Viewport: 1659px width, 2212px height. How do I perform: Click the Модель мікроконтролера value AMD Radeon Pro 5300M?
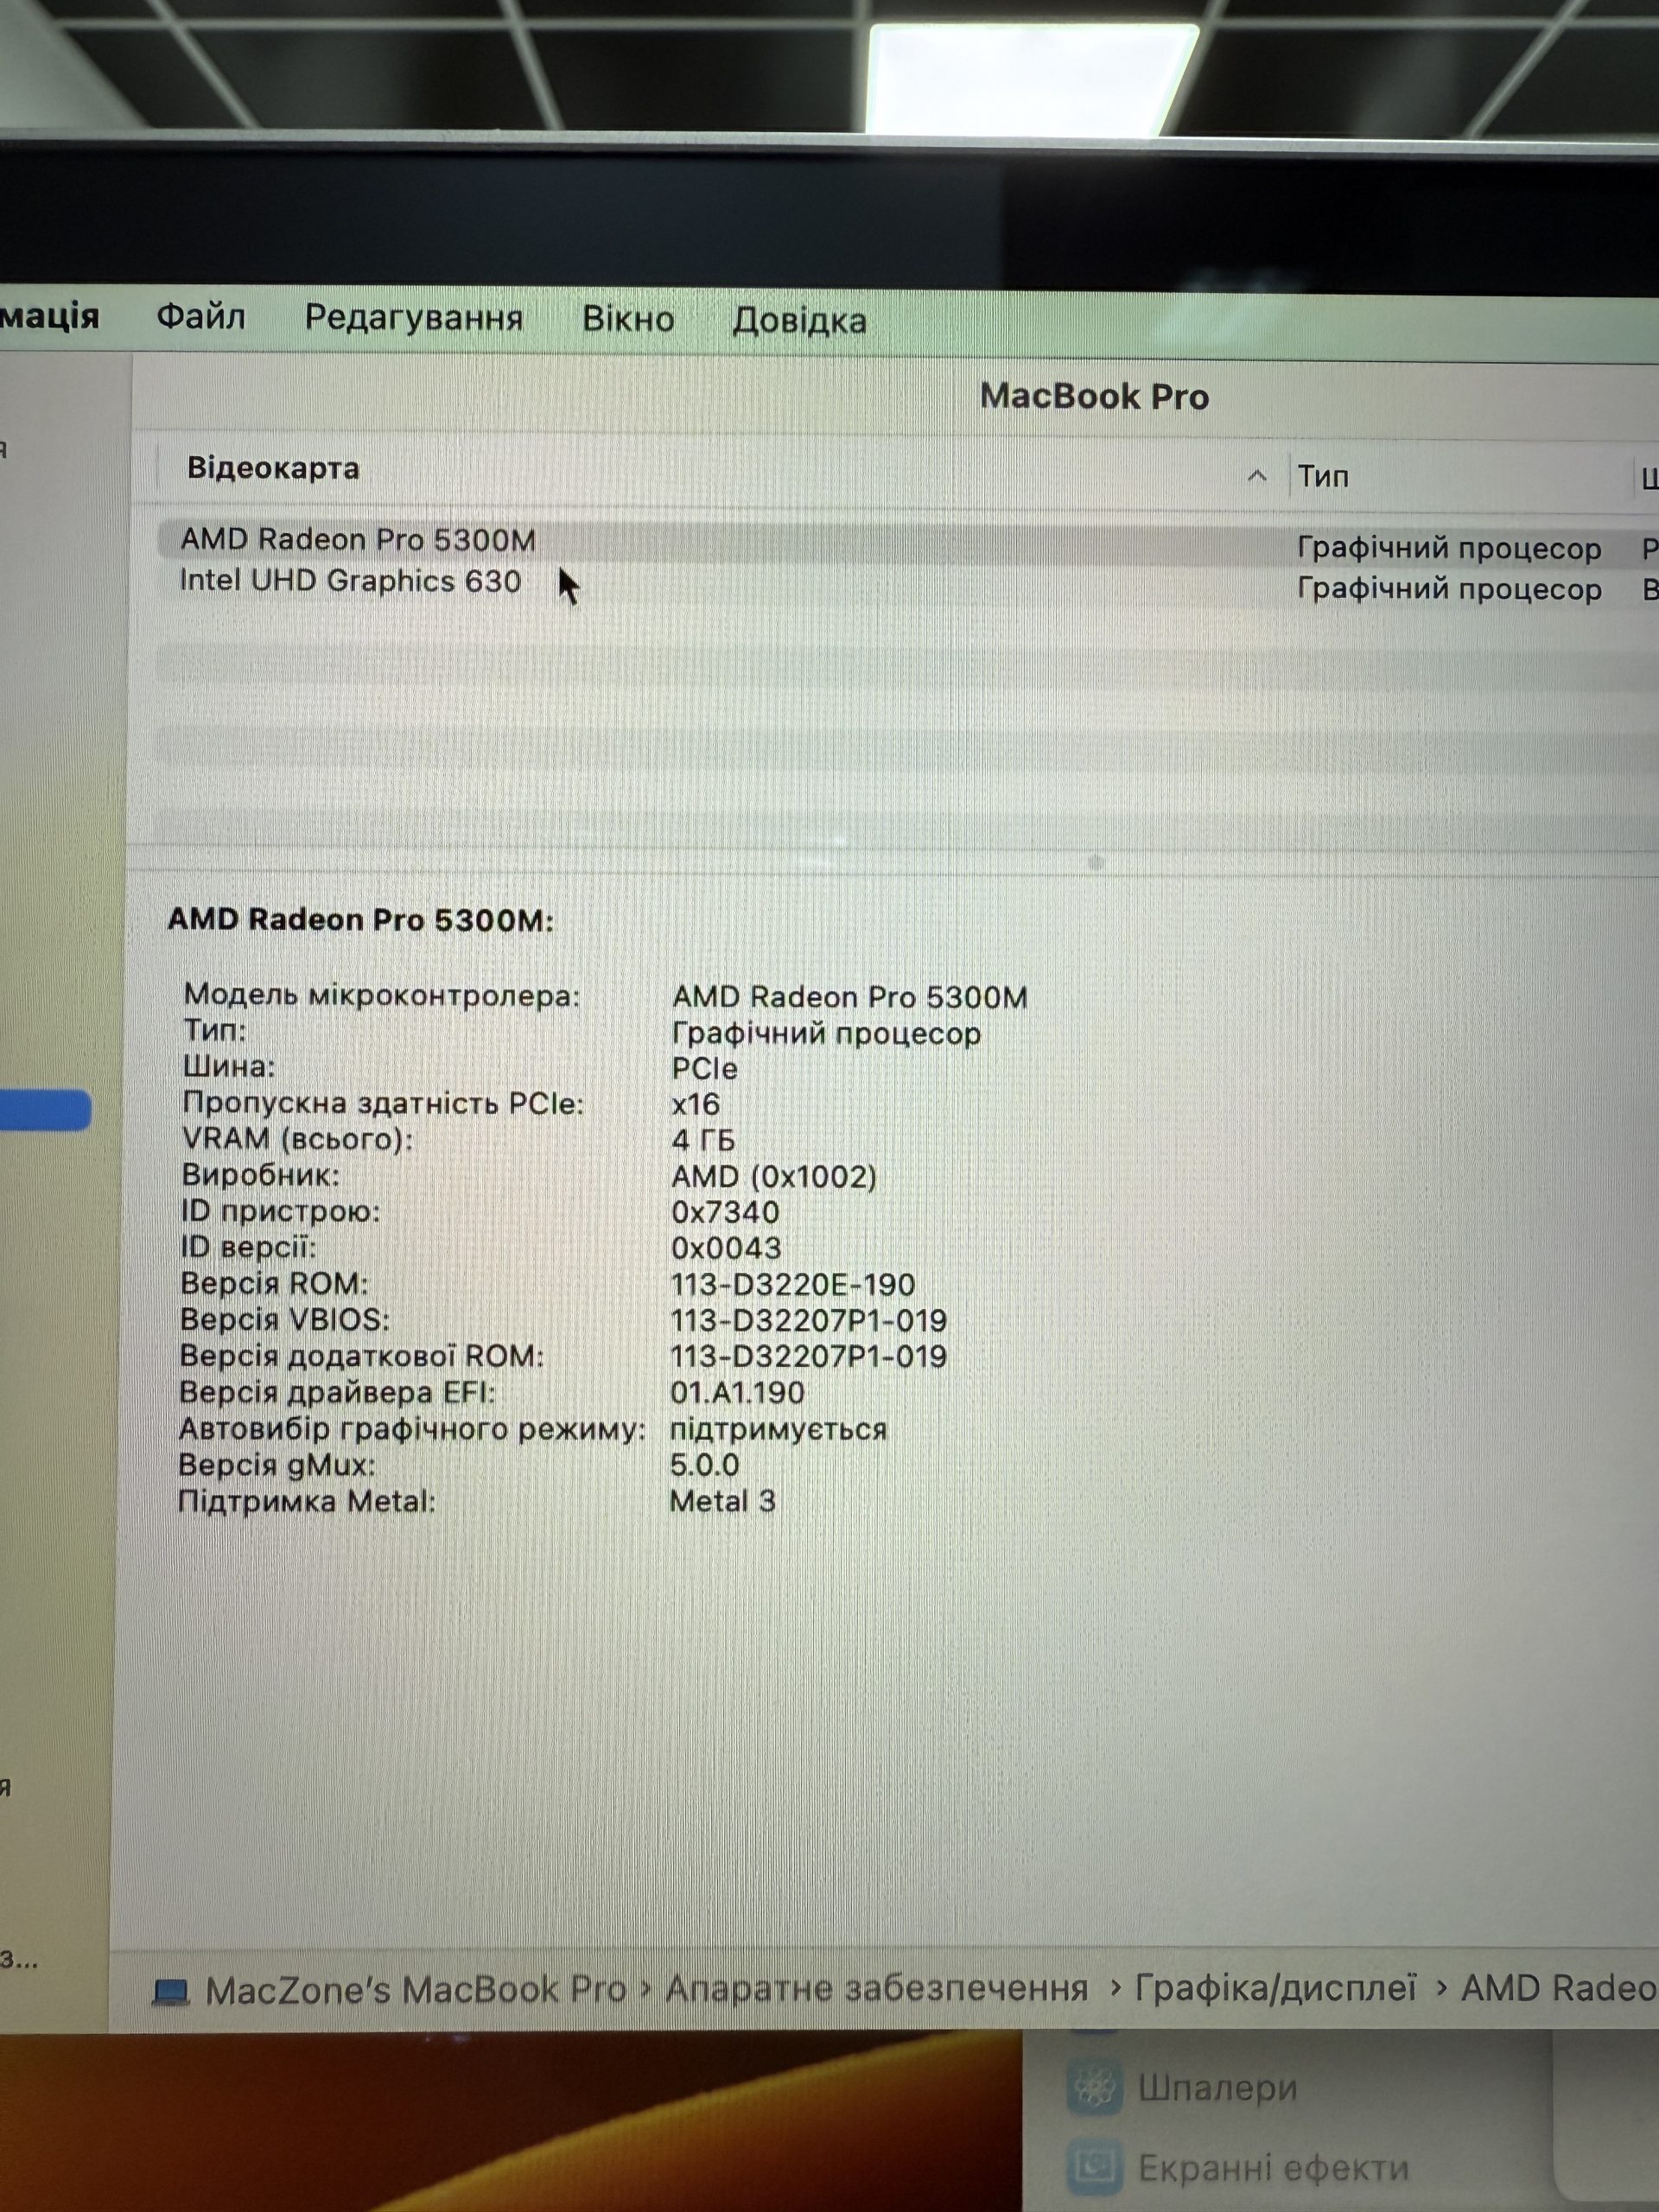[849, 997]
